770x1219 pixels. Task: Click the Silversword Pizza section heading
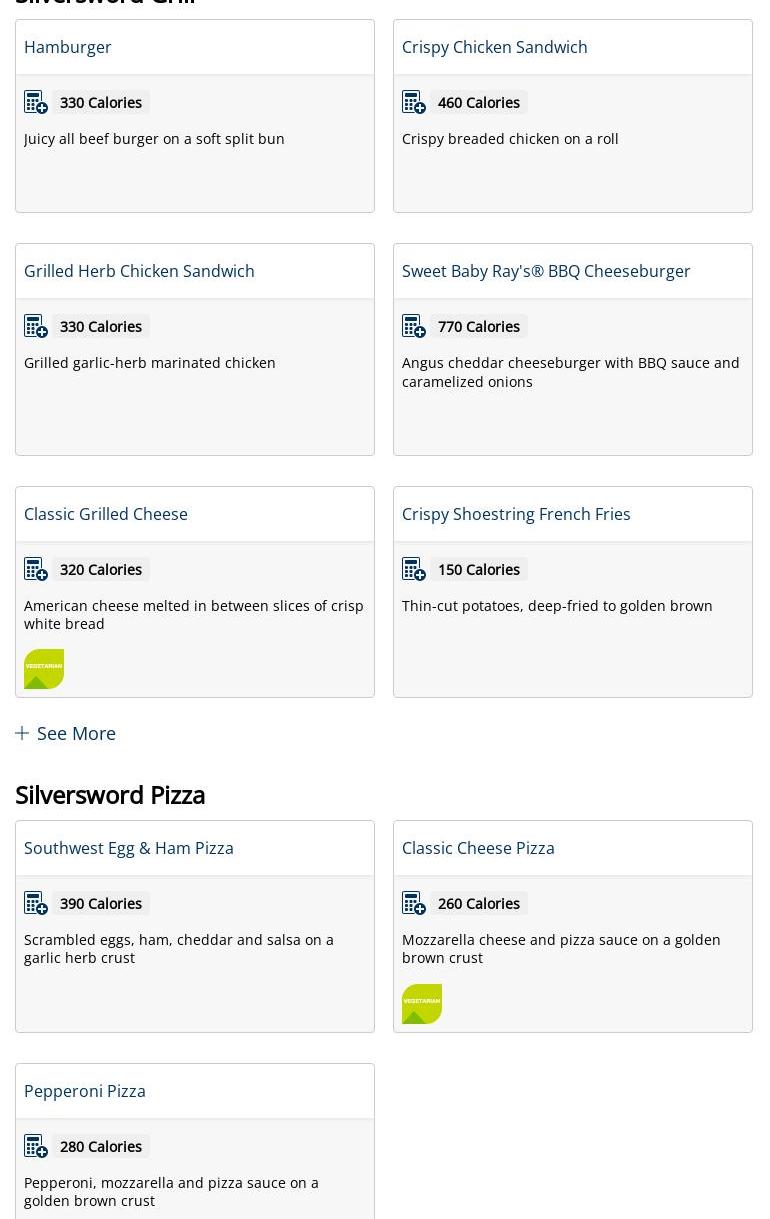click(x=110, y=795)
